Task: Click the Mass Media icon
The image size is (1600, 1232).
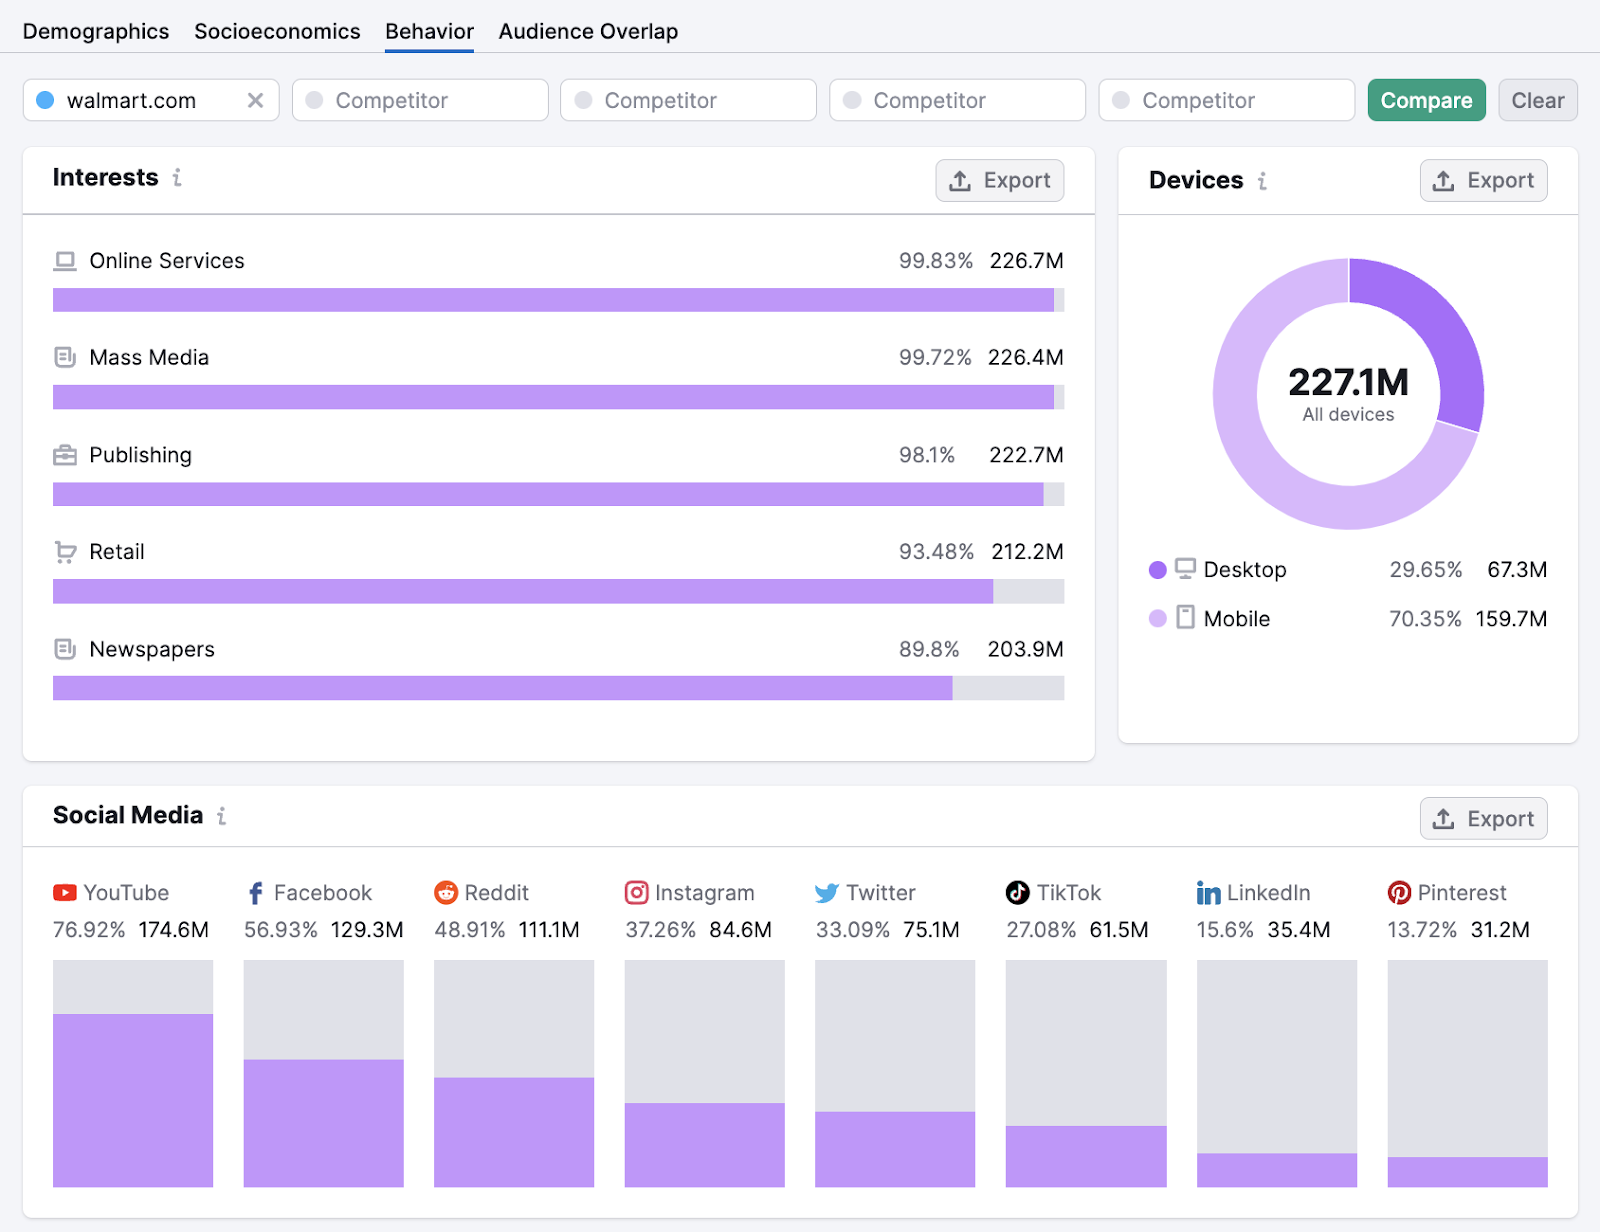Action: pyautogui.click(x=65, y=357)
